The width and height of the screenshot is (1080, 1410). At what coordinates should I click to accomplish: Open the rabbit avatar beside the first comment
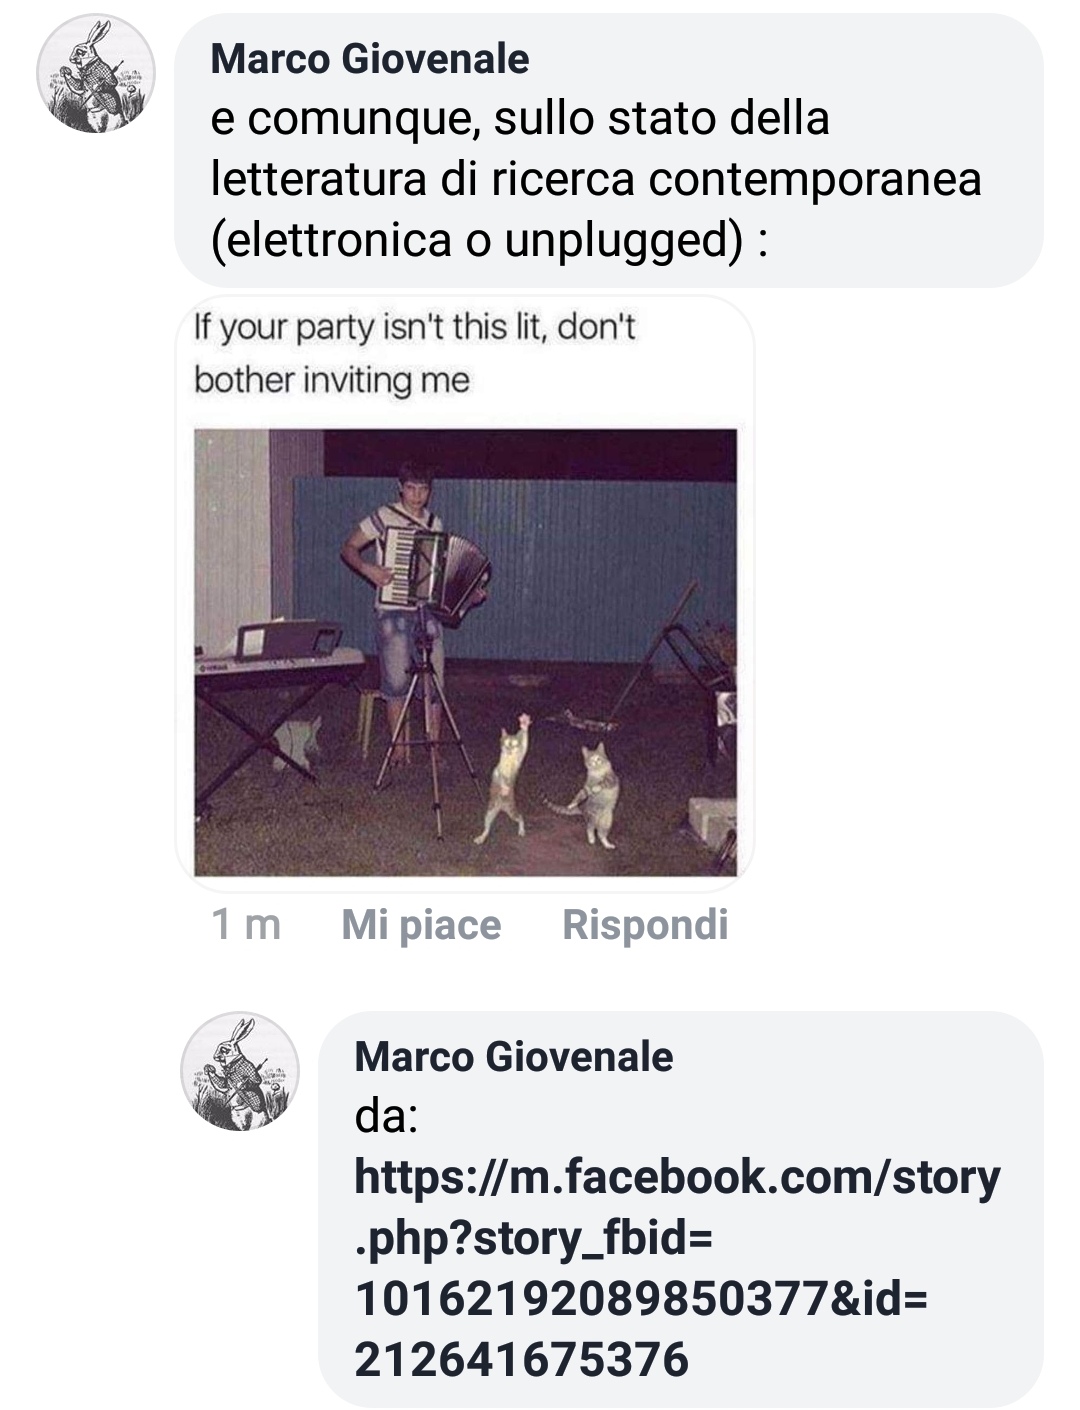coord(95,73)
